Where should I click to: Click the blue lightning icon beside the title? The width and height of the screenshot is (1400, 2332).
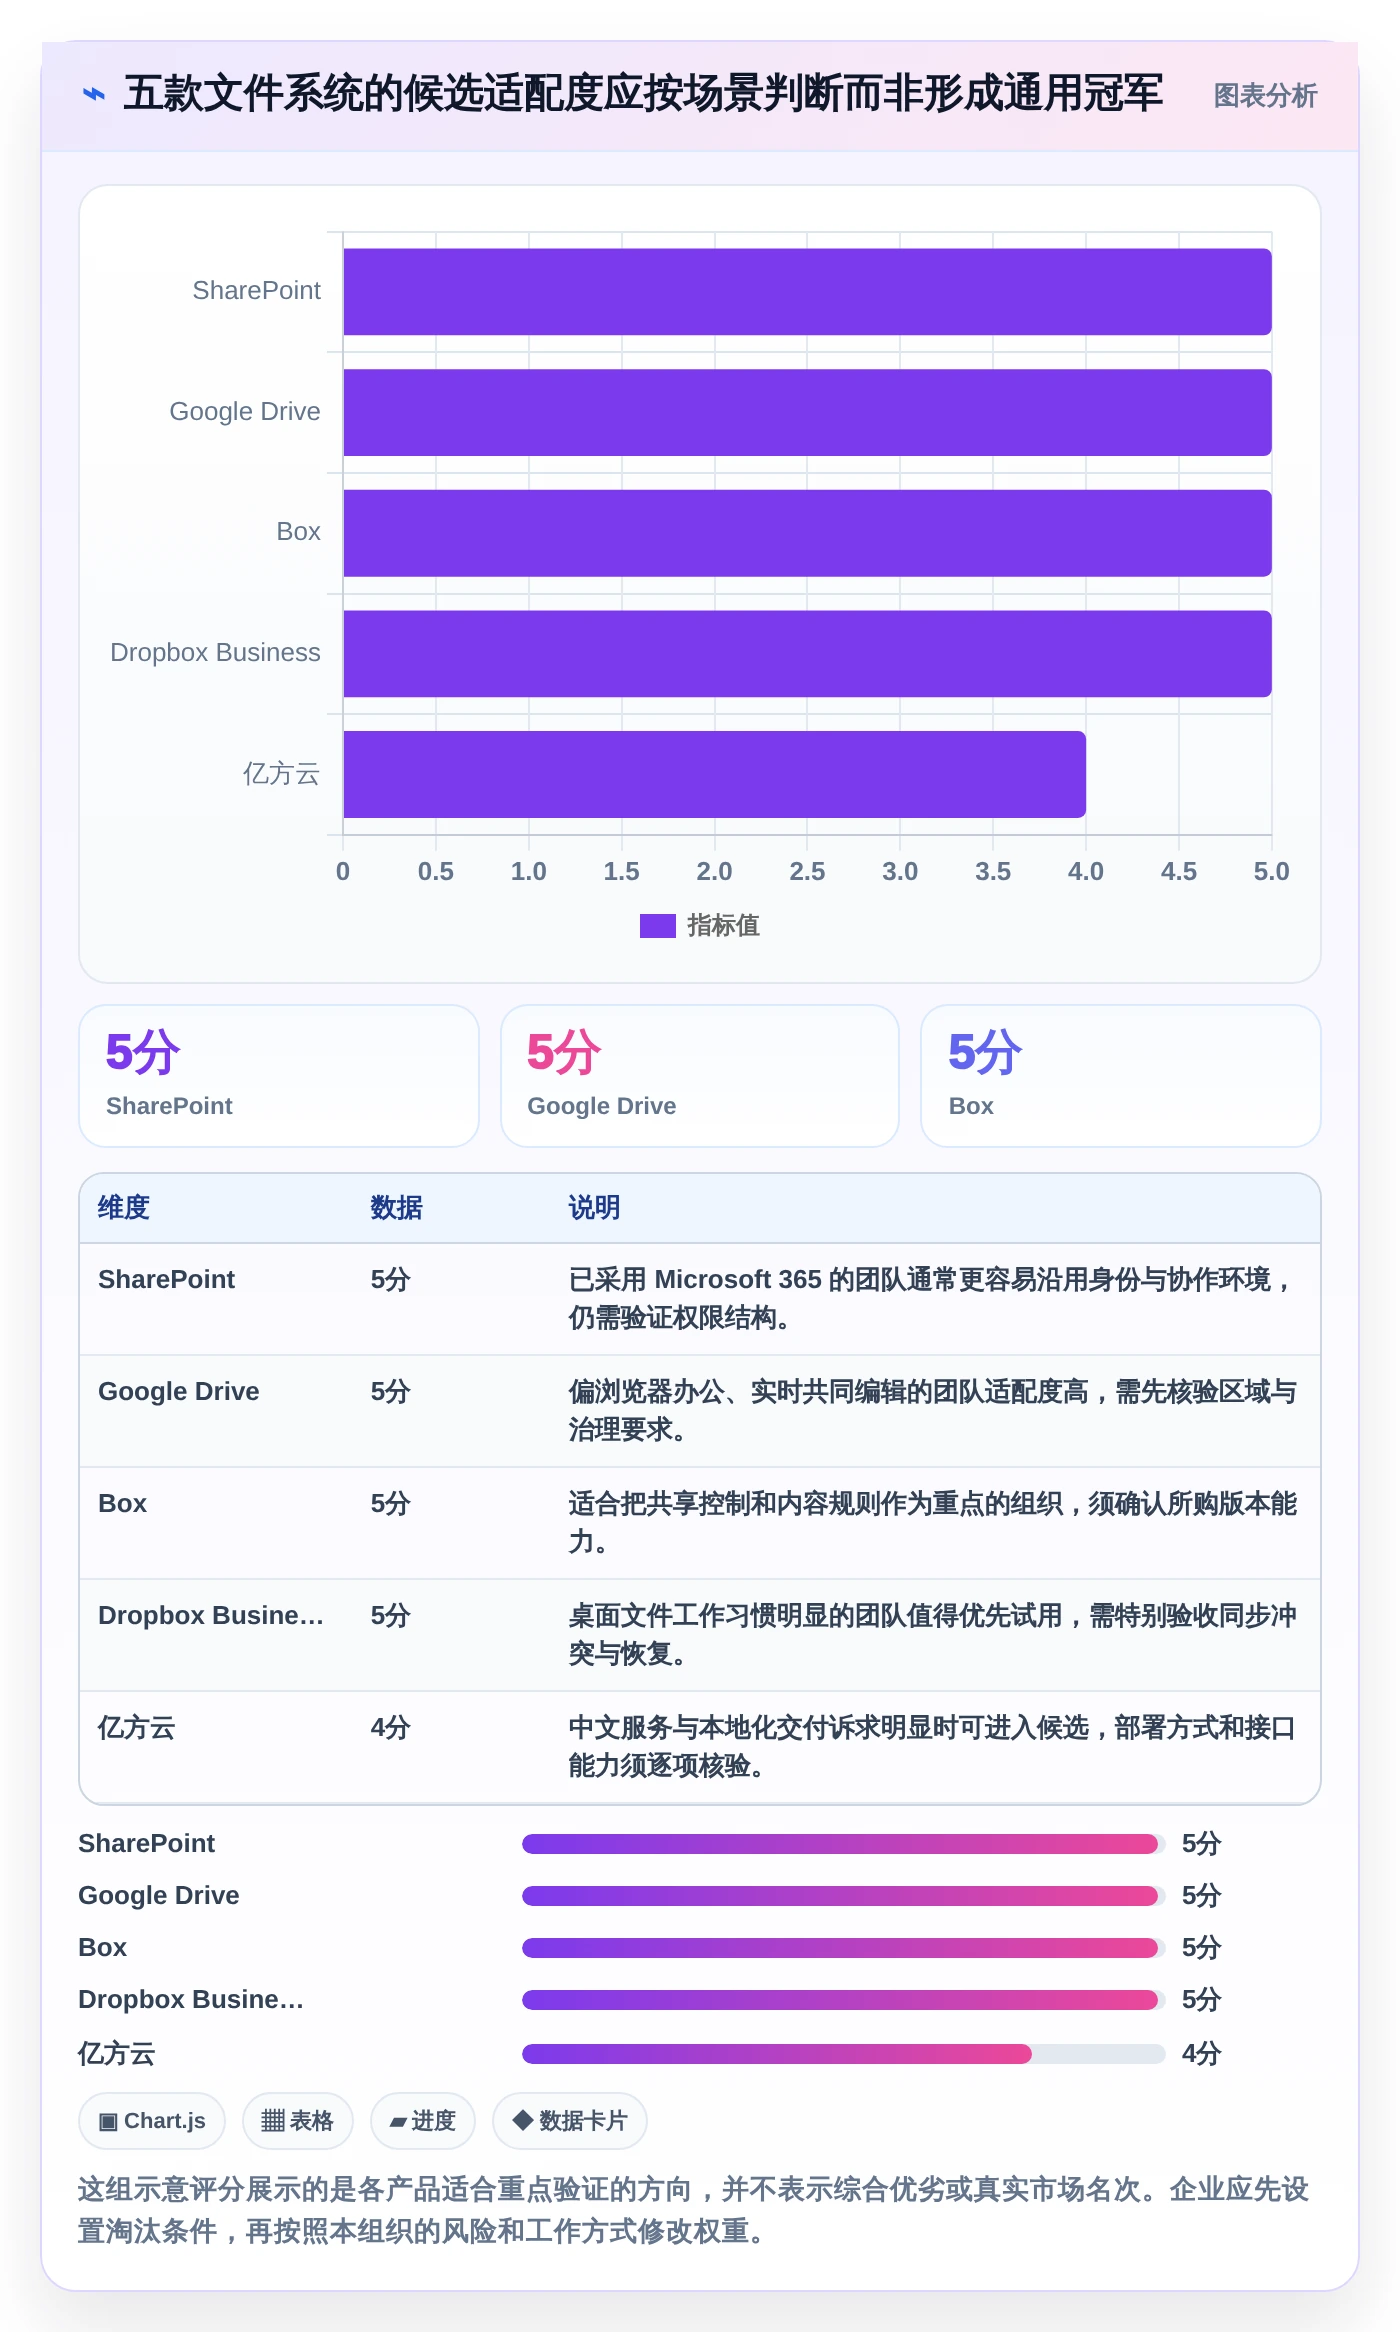tap(93, 95)
